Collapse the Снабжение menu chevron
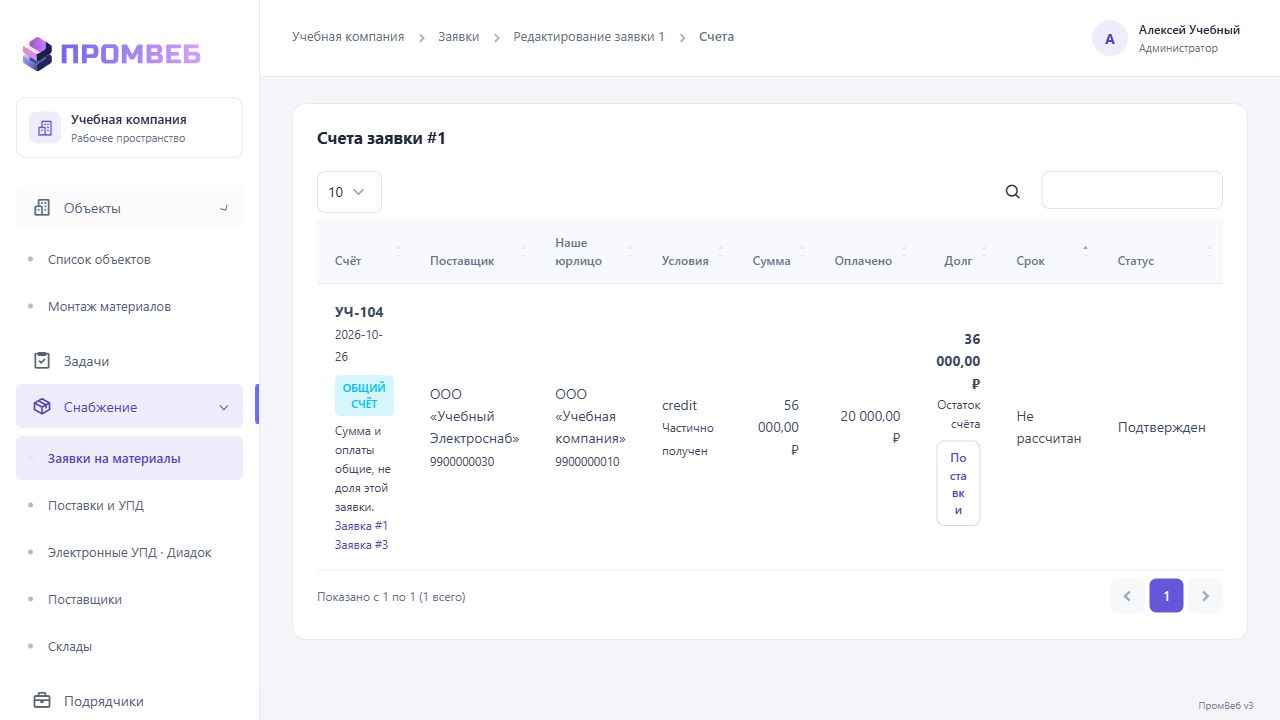This screenshot has height=720, width=1280. [224, 408]
